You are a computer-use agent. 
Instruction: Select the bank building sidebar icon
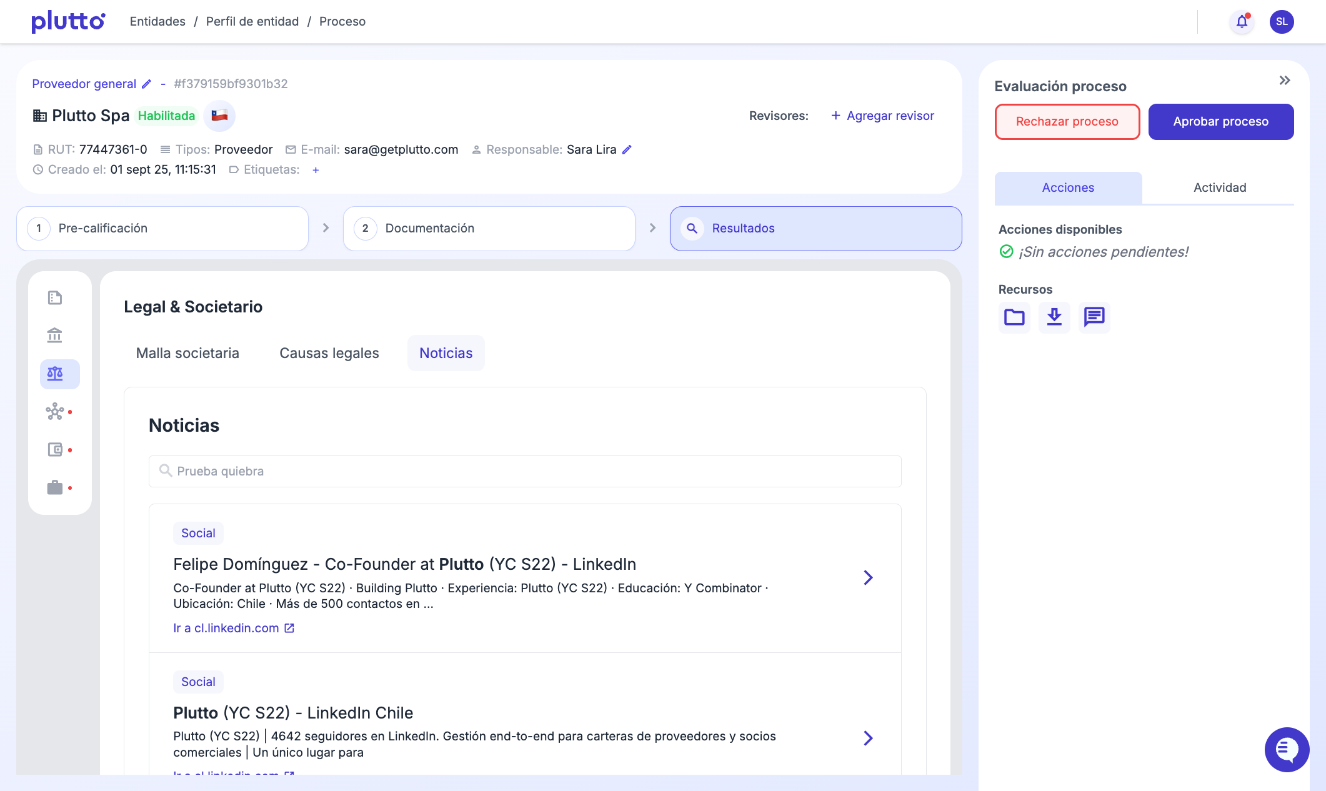point(55,335)
